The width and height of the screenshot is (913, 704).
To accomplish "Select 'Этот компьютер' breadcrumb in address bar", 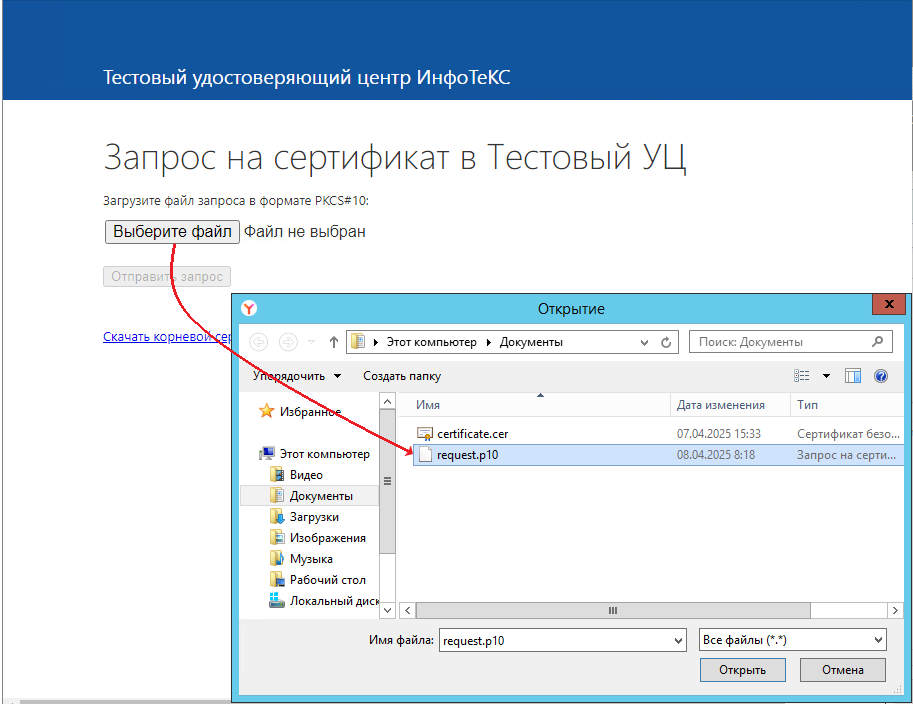I will click(x=431, y=342).
